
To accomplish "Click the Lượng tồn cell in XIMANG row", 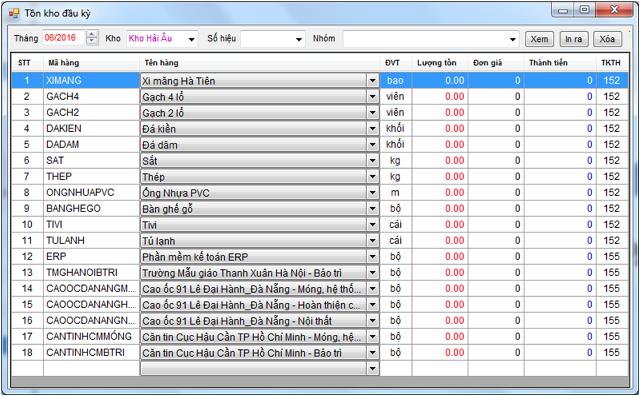I will pyautogui.click(x=440, y=80).
